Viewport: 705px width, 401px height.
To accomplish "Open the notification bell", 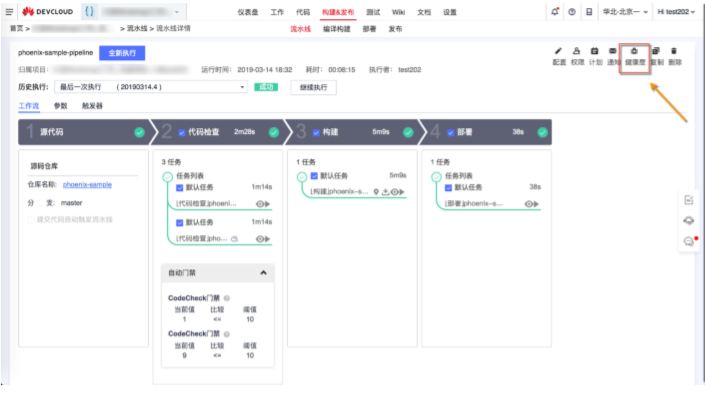I will pyautogui.click(x=555, y=12).
